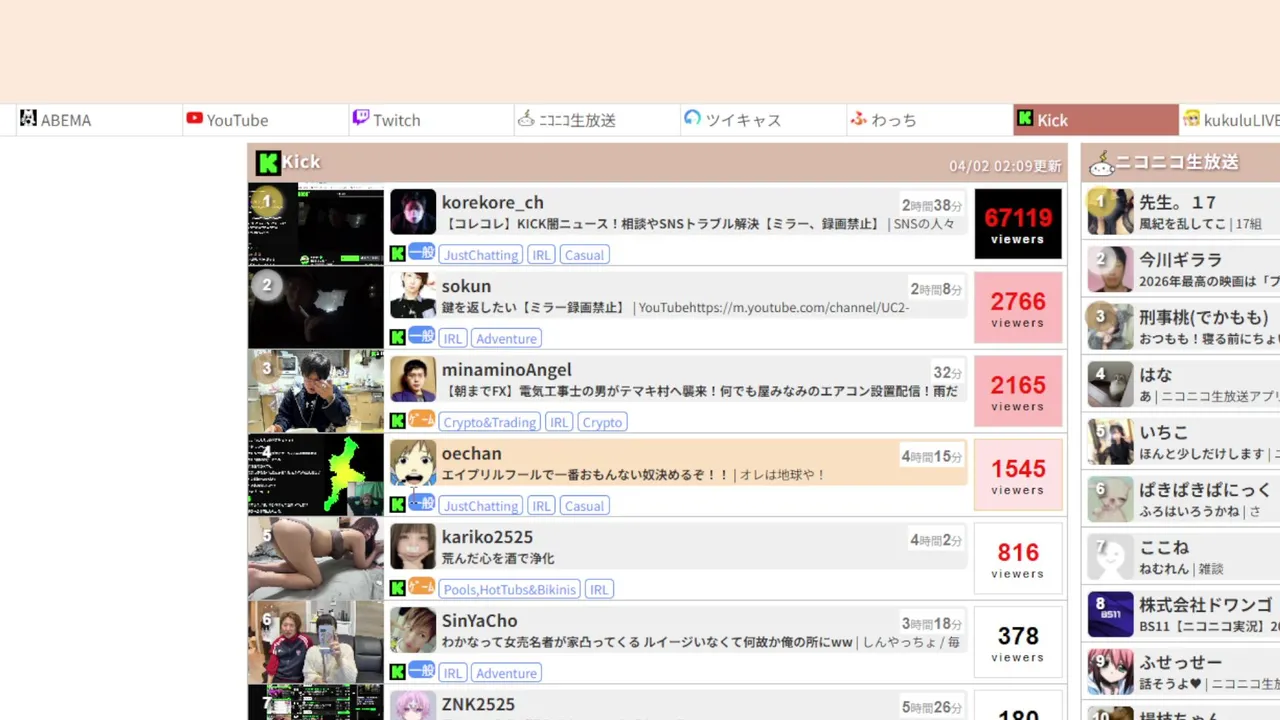Open SinYaCho channel name link
The width and height of the screenshot is (1280, 720).
[x=482, y=621]
